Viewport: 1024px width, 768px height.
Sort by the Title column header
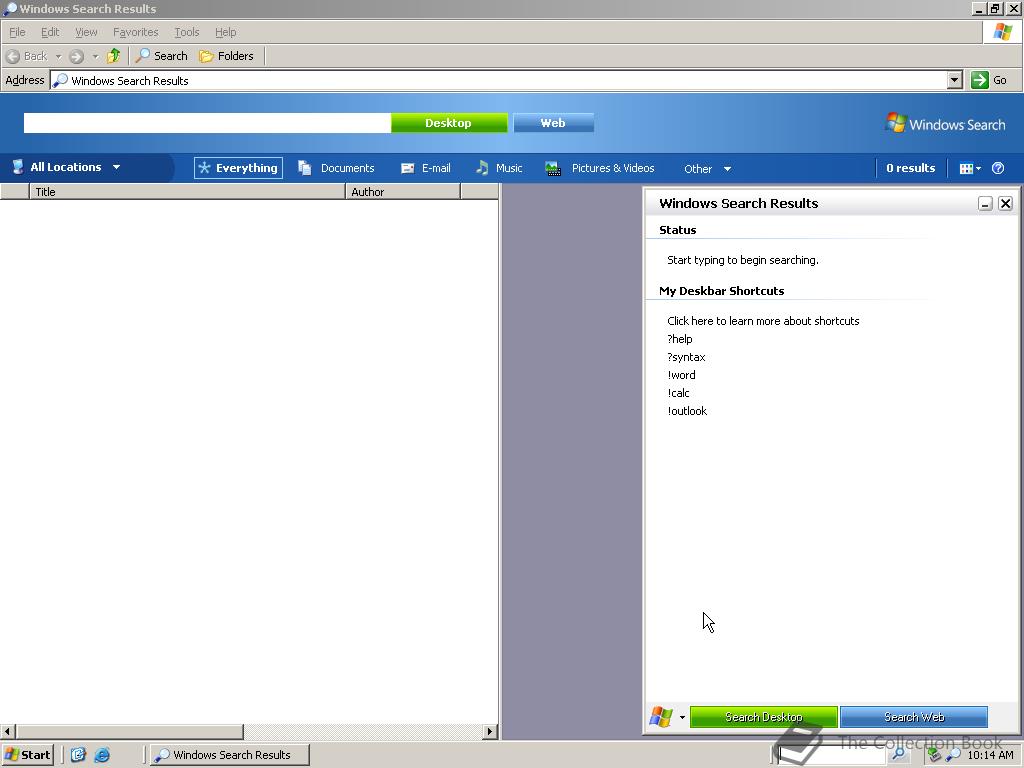pos(187,191)
